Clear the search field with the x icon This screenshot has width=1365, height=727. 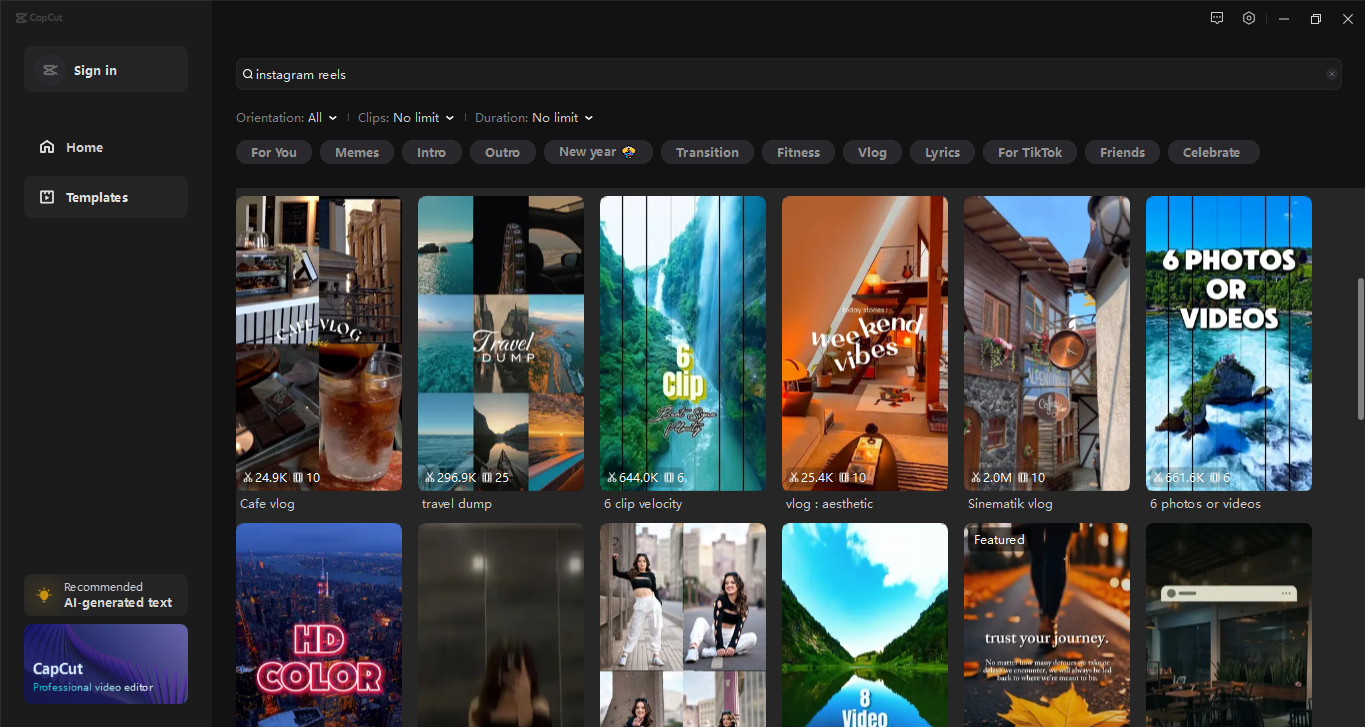[1331, 73]
